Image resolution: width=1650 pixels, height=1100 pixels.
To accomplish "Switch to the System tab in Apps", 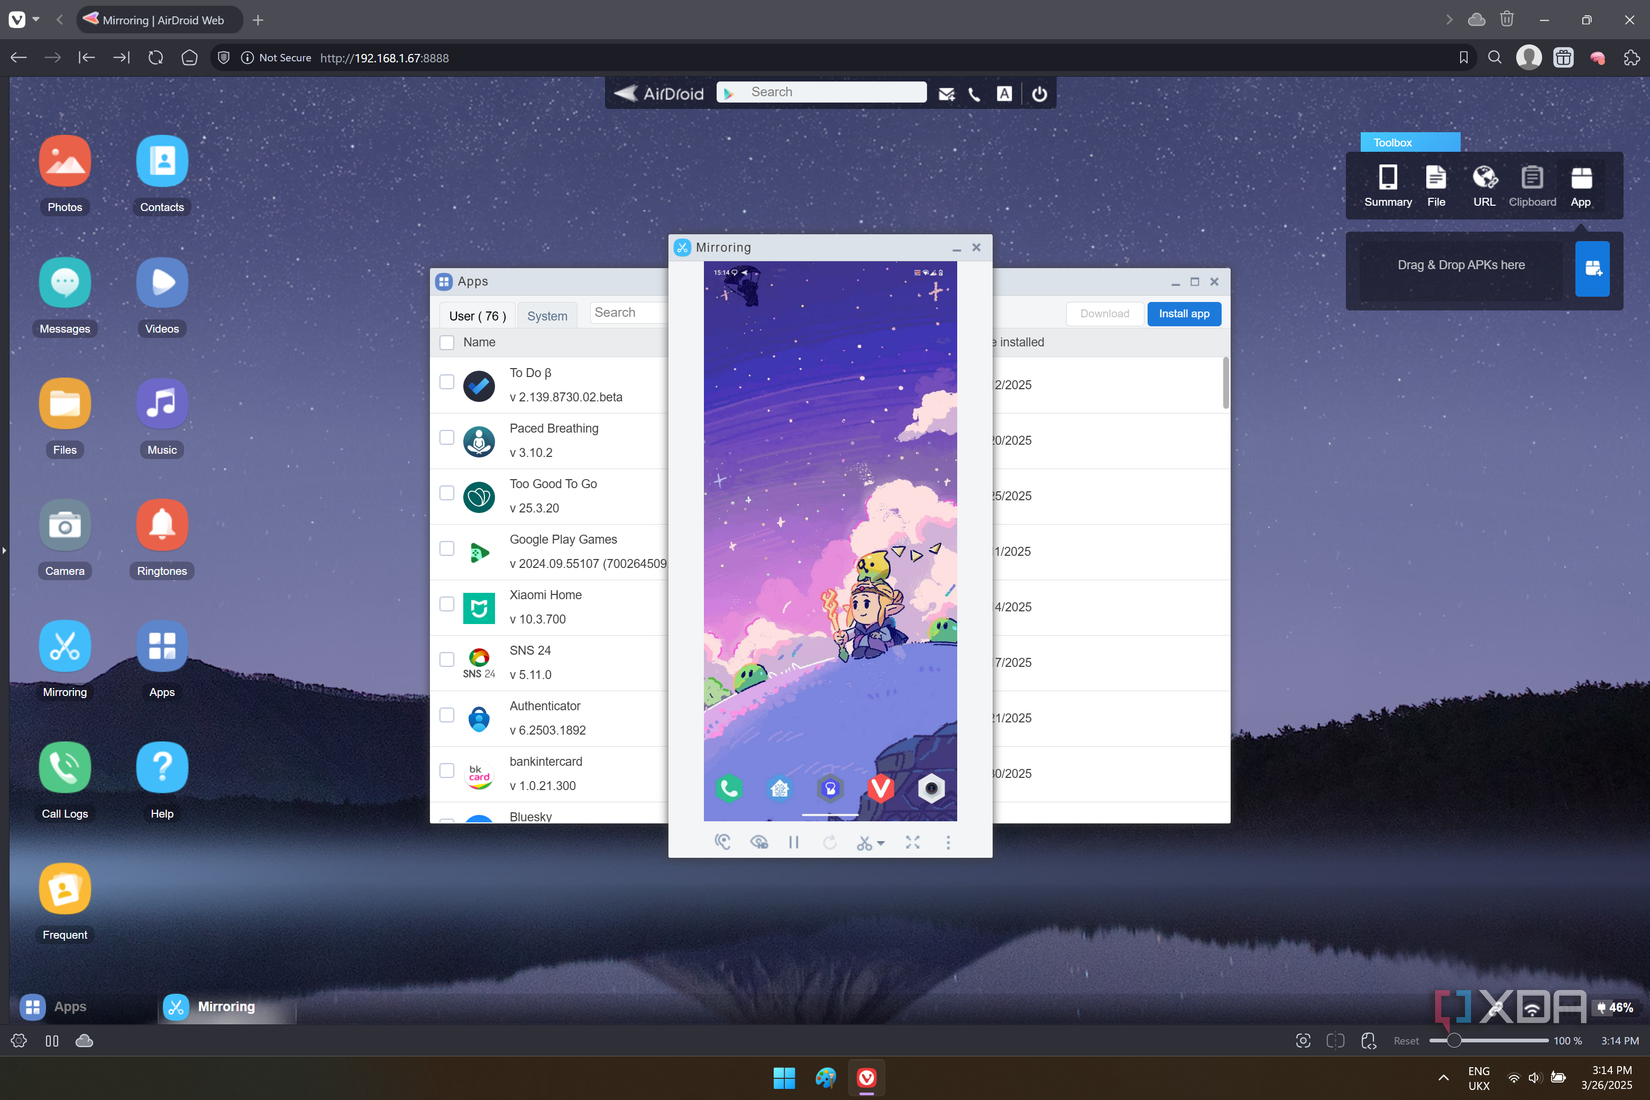I will 547,315.
